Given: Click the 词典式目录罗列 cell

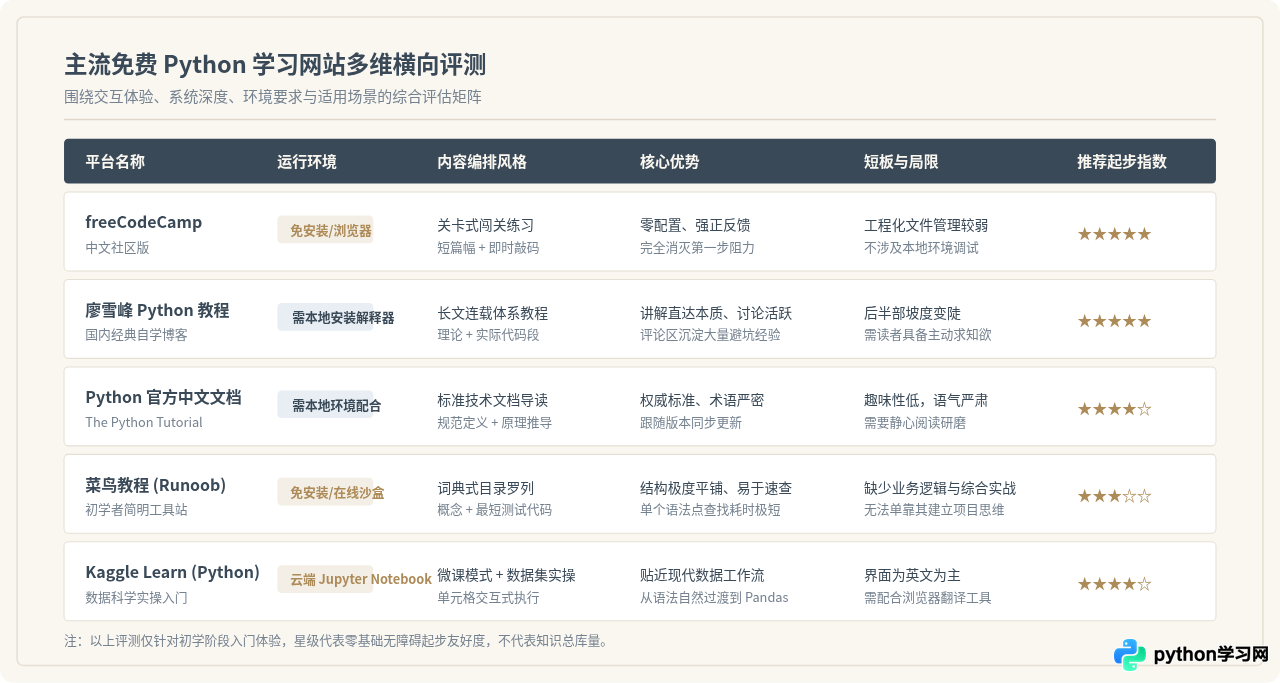Looking at the screenshot, I should pyautogui.click(x=485, y=488).
